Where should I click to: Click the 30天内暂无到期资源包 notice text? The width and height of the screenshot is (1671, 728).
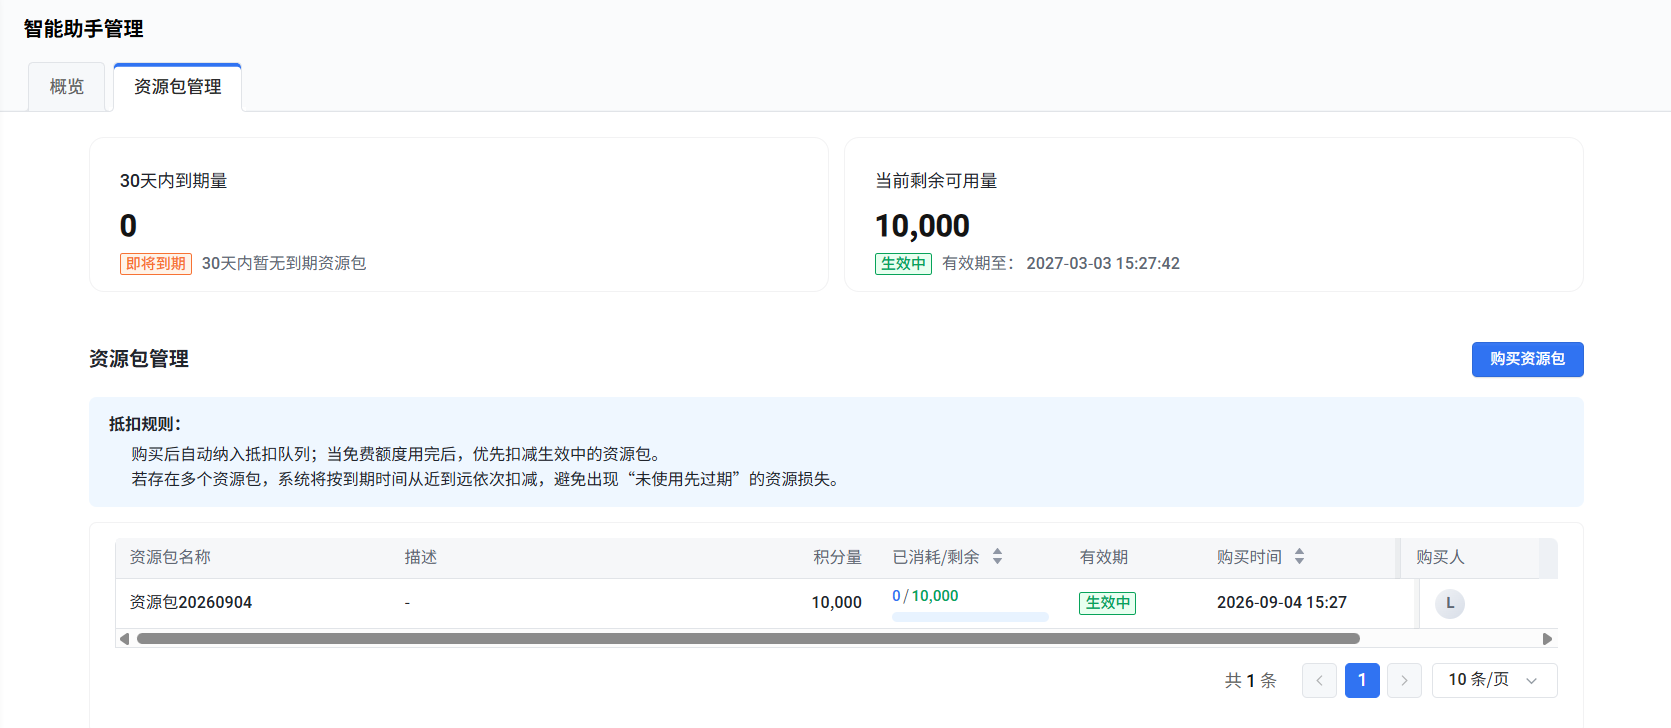(284, 264)
